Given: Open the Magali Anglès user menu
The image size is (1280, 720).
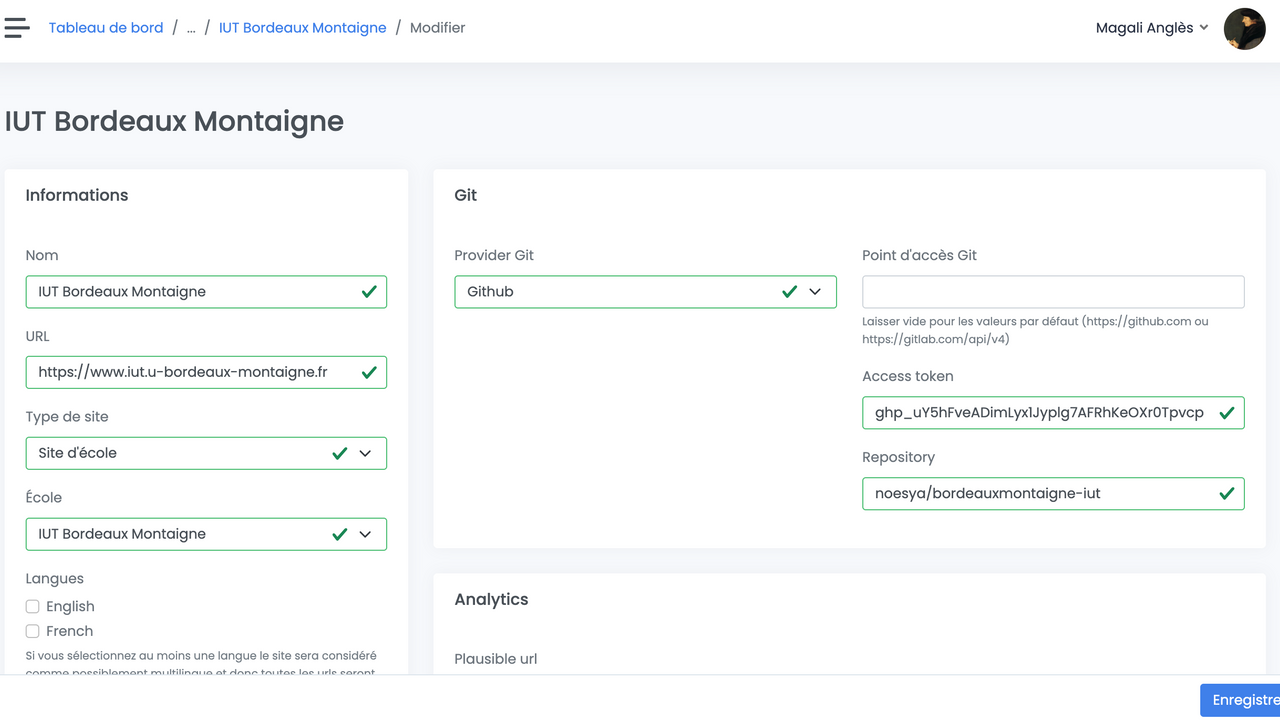Looking at the screenshot, I should pos(1151,28).
